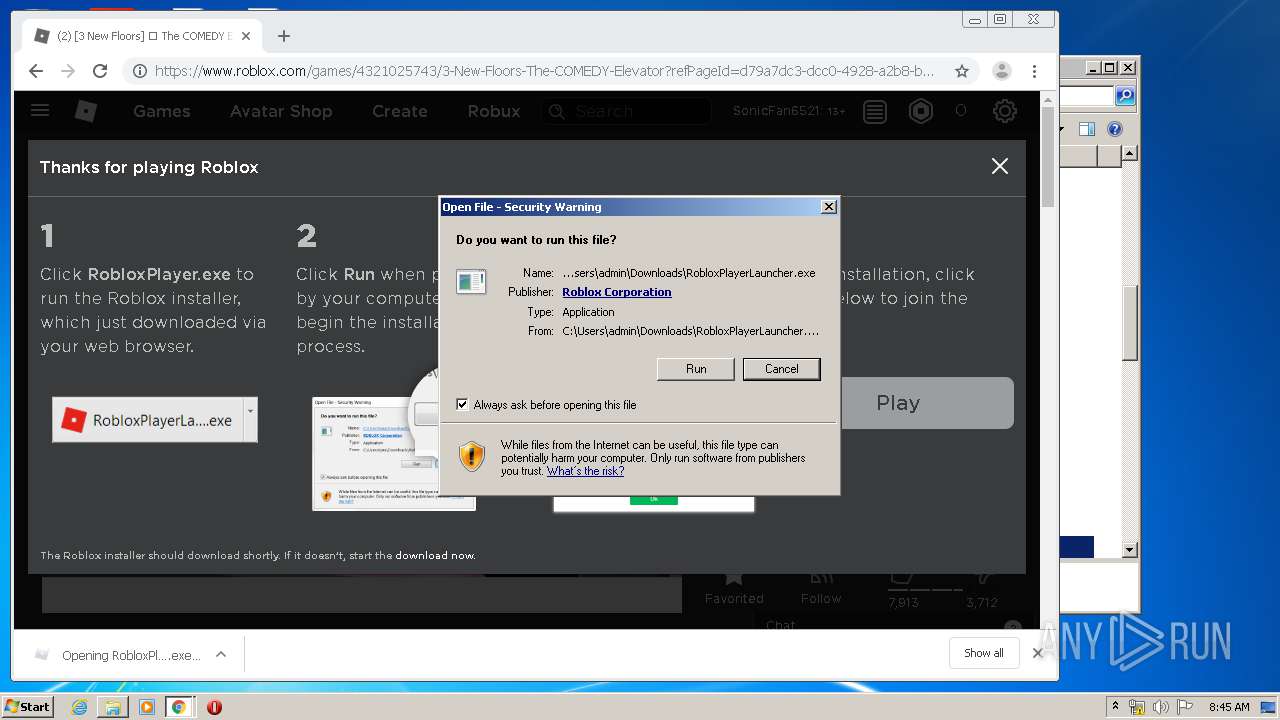Open the Robux hexagon icon

[921, 111]
